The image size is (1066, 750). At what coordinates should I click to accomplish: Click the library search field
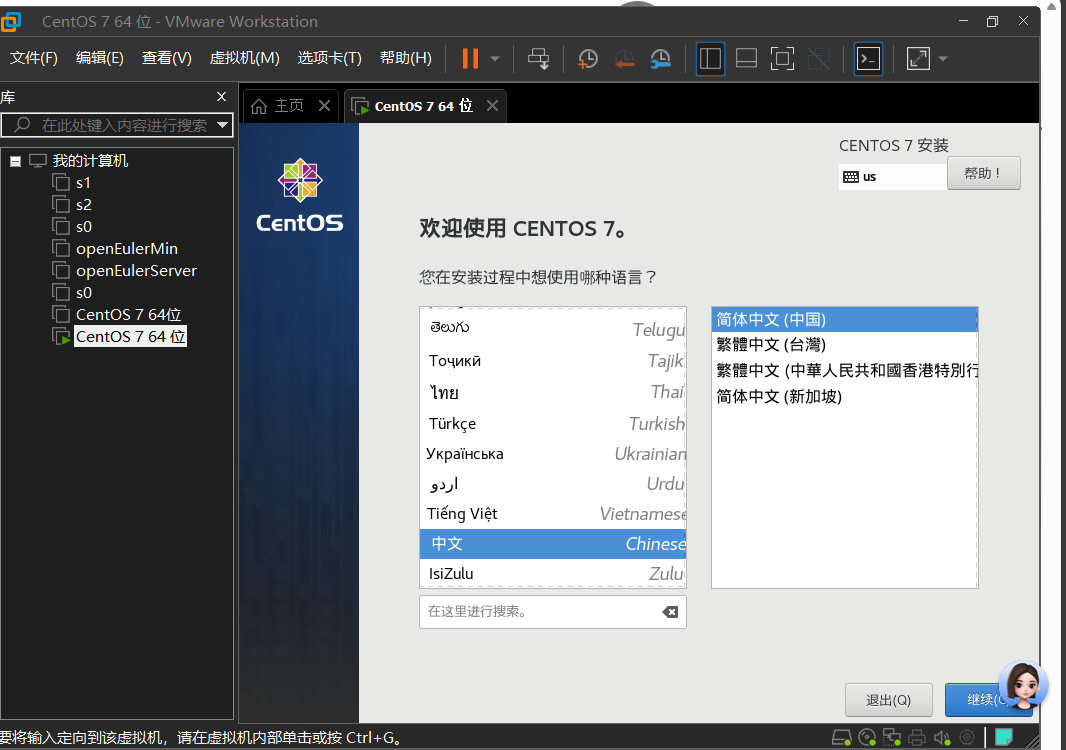117,125
